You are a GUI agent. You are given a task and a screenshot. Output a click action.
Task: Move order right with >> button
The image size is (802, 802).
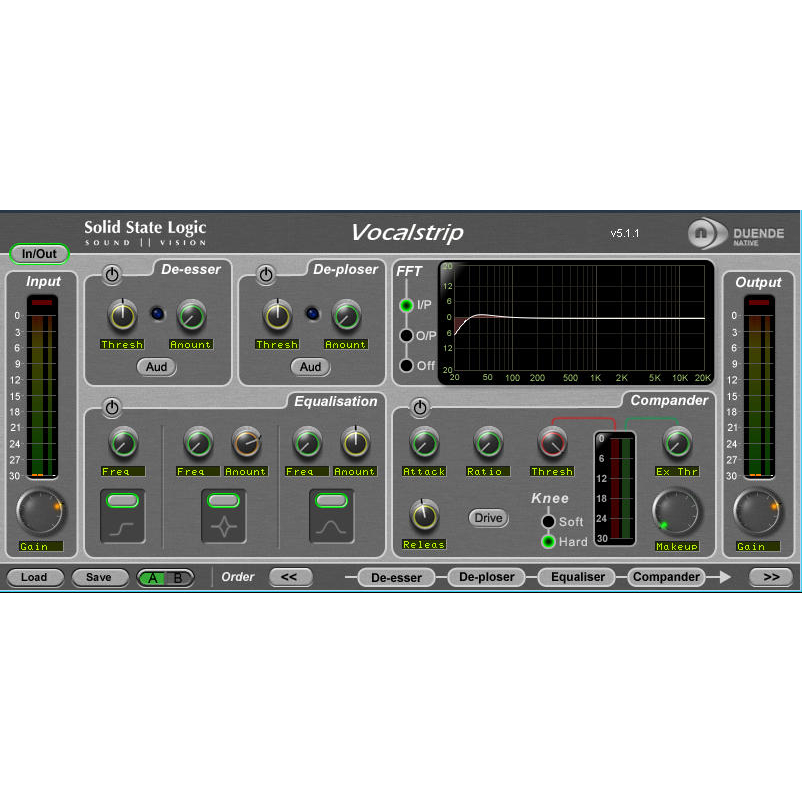pos(770,577)
